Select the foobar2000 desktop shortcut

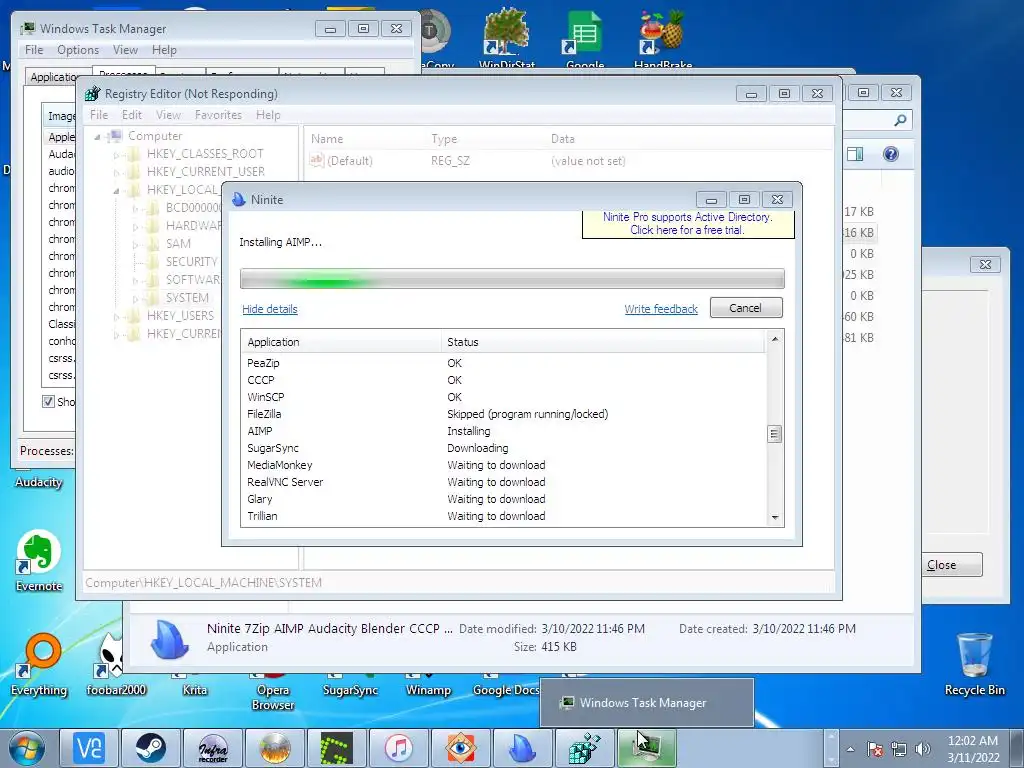[x=116, y=665]
